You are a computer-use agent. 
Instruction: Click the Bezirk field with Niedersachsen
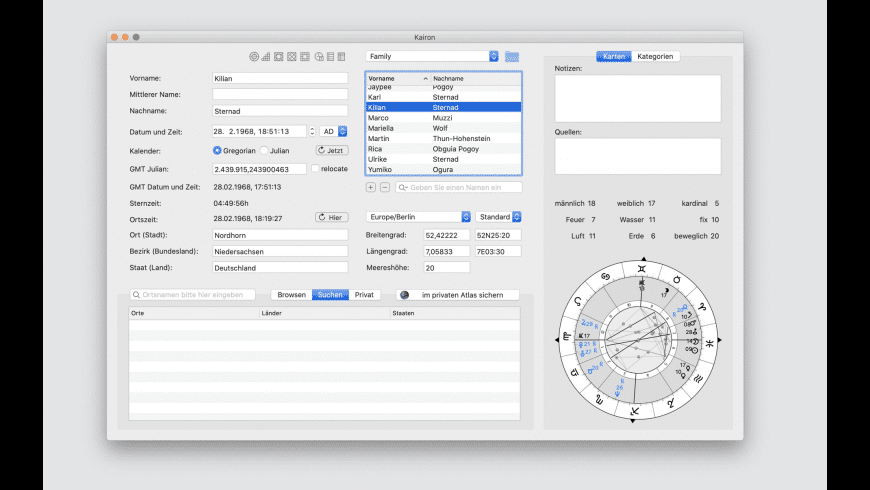pyautogui.click(x=280, y=251)
